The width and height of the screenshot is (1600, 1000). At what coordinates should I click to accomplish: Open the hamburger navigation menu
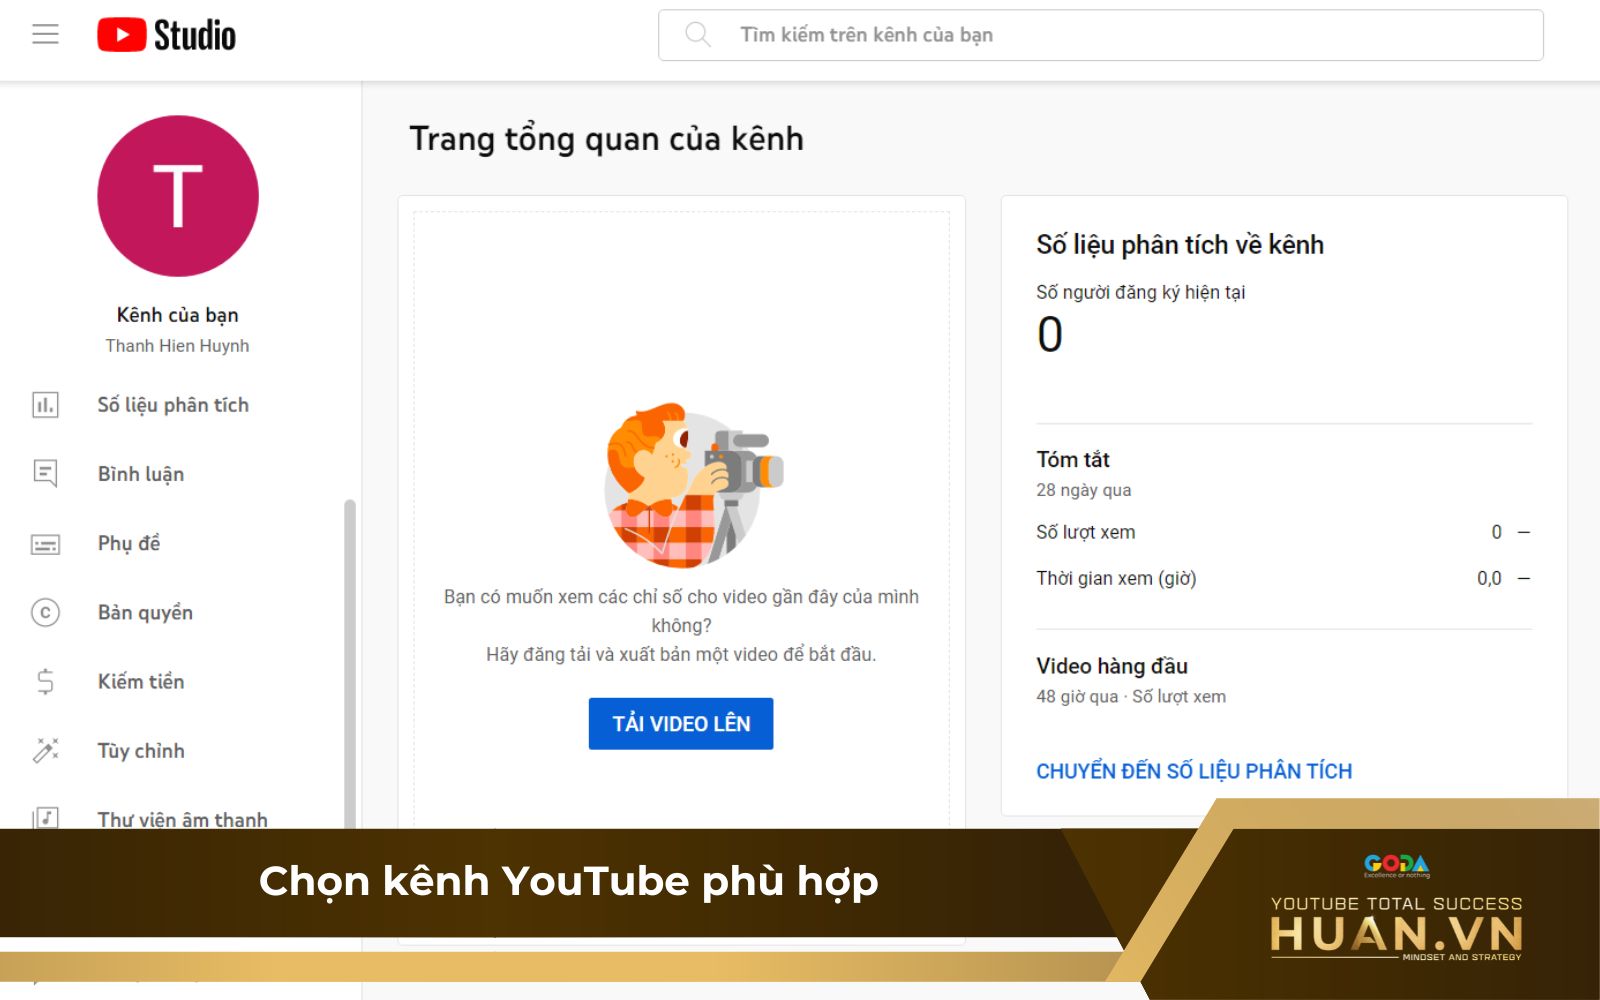coord(45,35)
